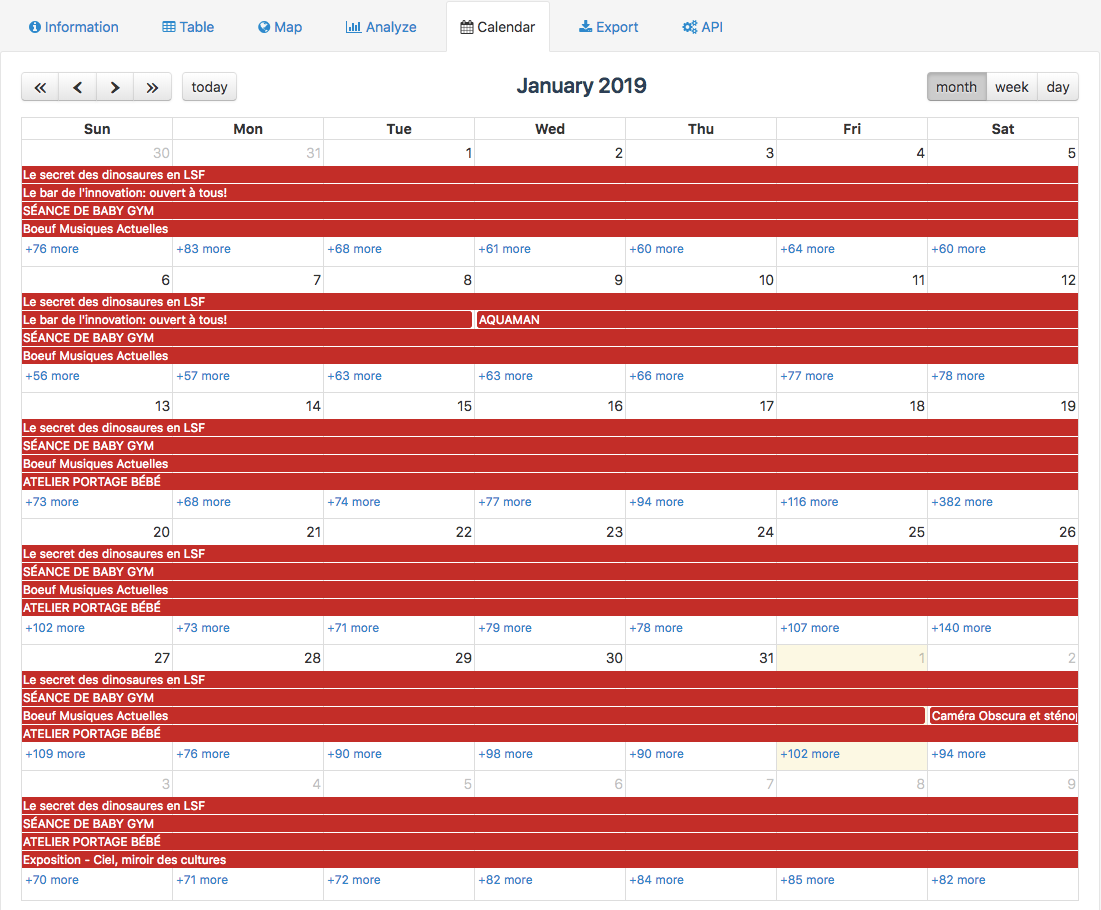Select the month view toggle
Viewport: 1101px width, 910px height.
point(956,87)
